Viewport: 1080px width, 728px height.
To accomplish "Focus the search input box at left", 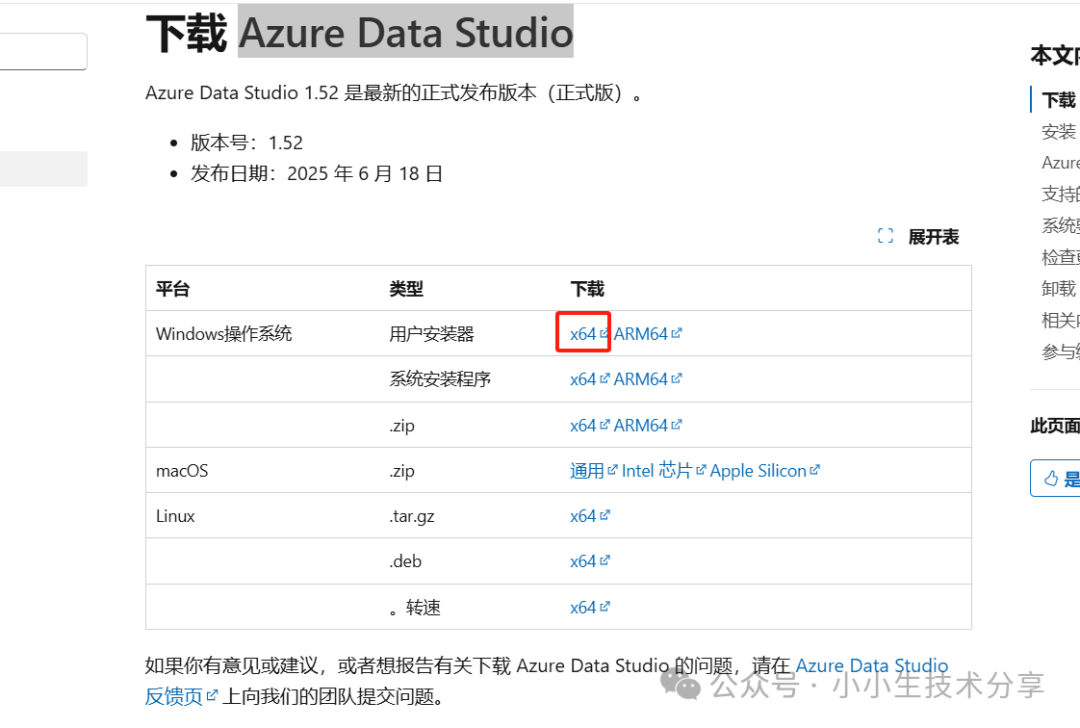I will [x=43, y=52].
